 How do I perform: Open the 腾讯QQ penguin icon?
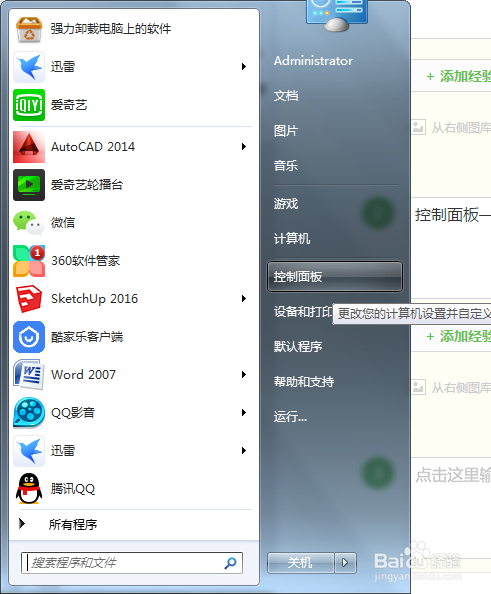29,489
